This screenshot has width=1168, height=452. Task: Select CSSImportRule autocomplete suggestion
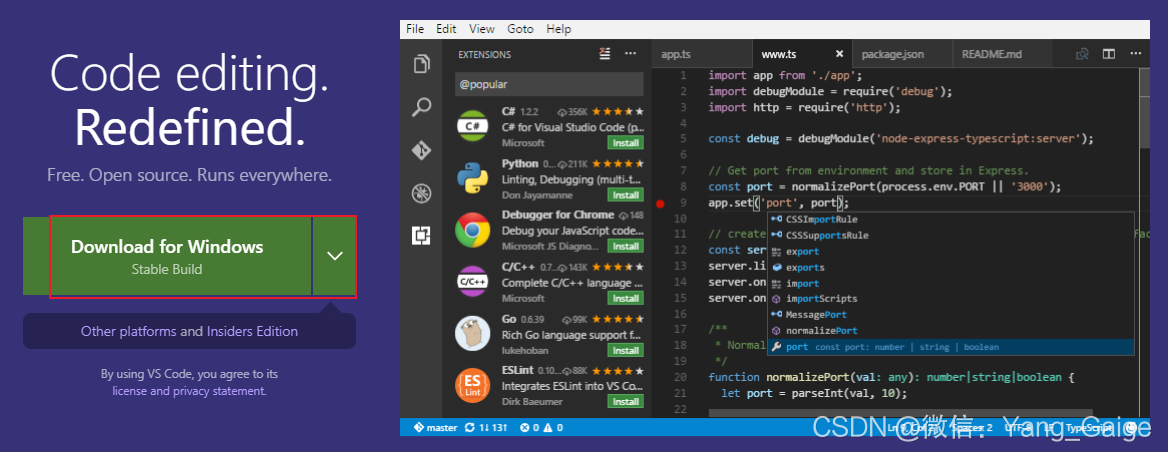(951, 220)
